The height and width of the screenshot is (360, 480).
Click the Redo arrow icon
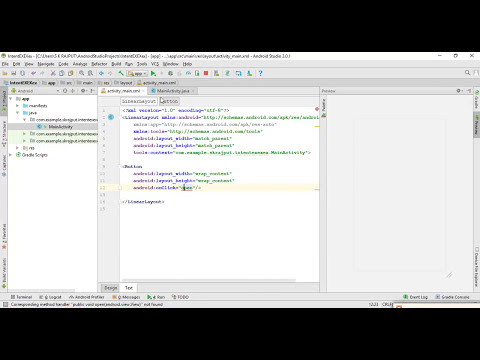[42, 73]
